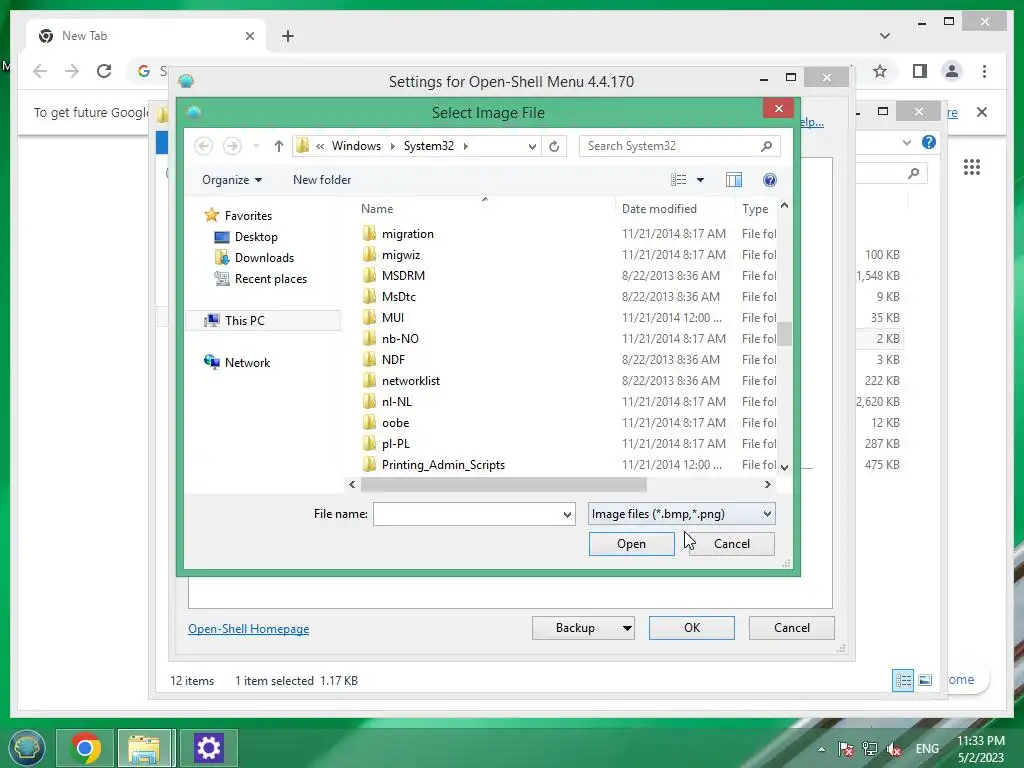Click the search magnifier in Search System32
Image resolution: width=1024 pixels, height=768 pixels.
pyautogui.click(x=767, y=146)
